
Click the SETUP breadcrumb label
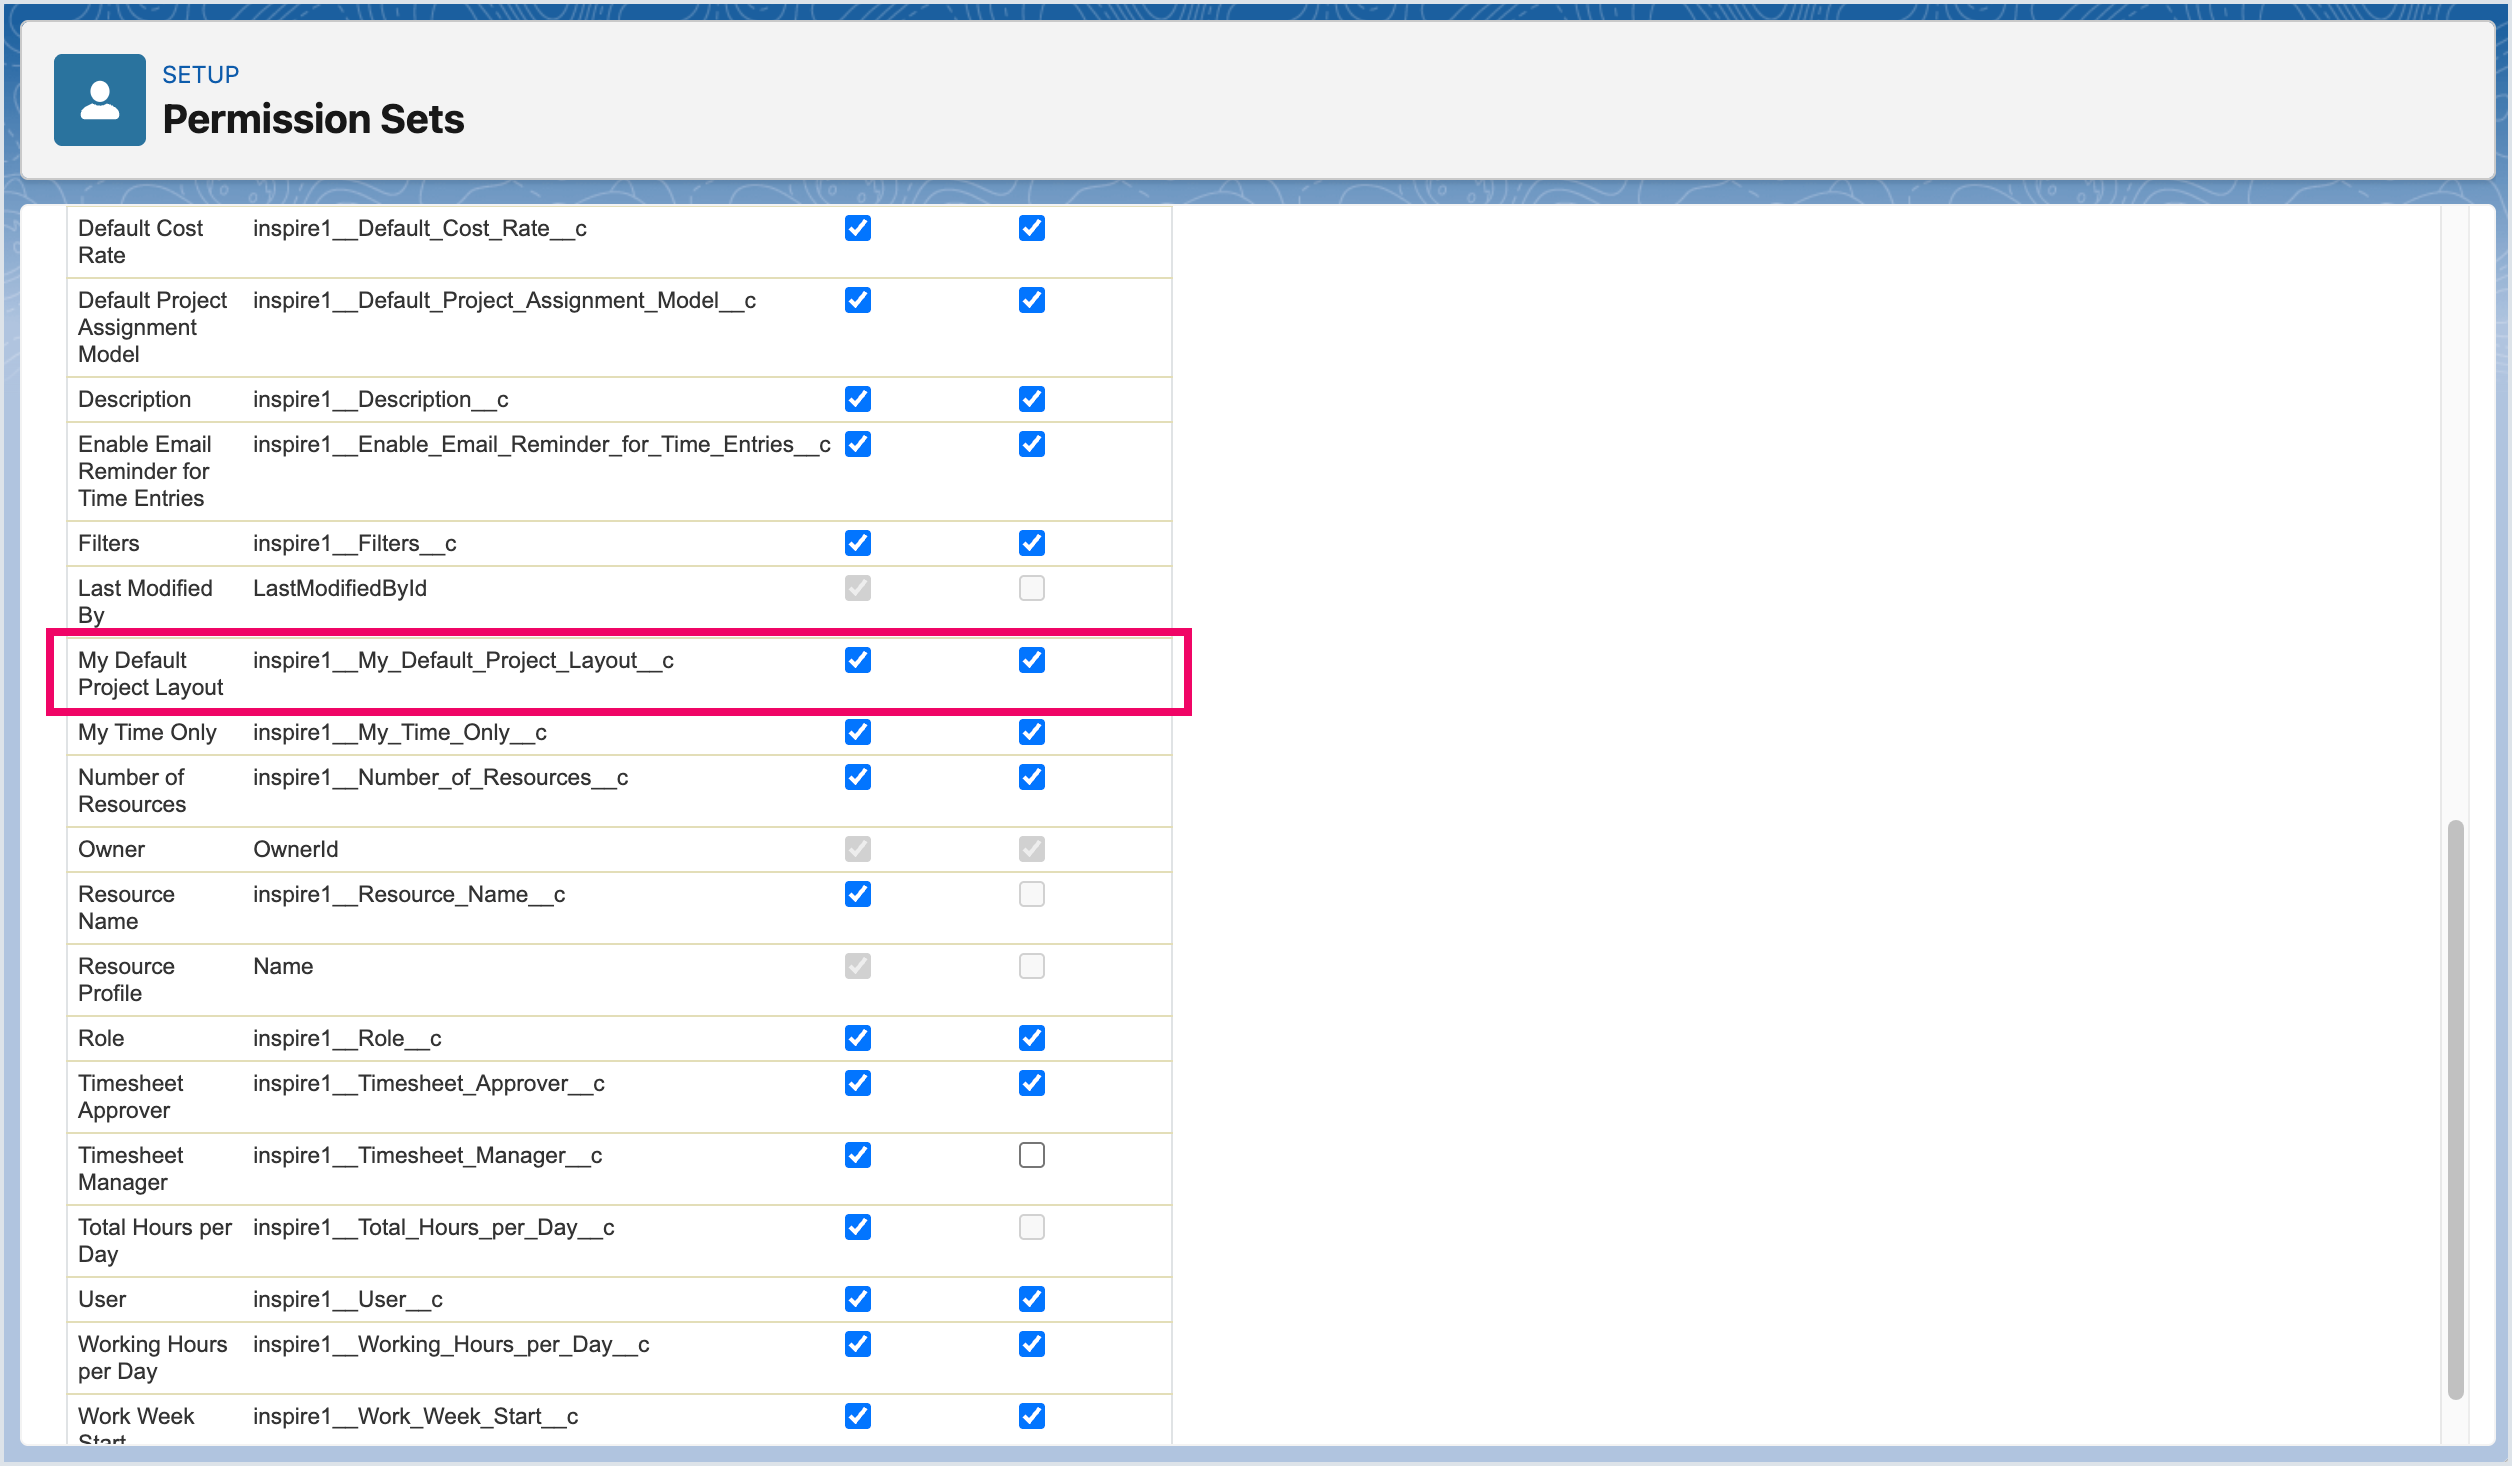click(200, 75)
